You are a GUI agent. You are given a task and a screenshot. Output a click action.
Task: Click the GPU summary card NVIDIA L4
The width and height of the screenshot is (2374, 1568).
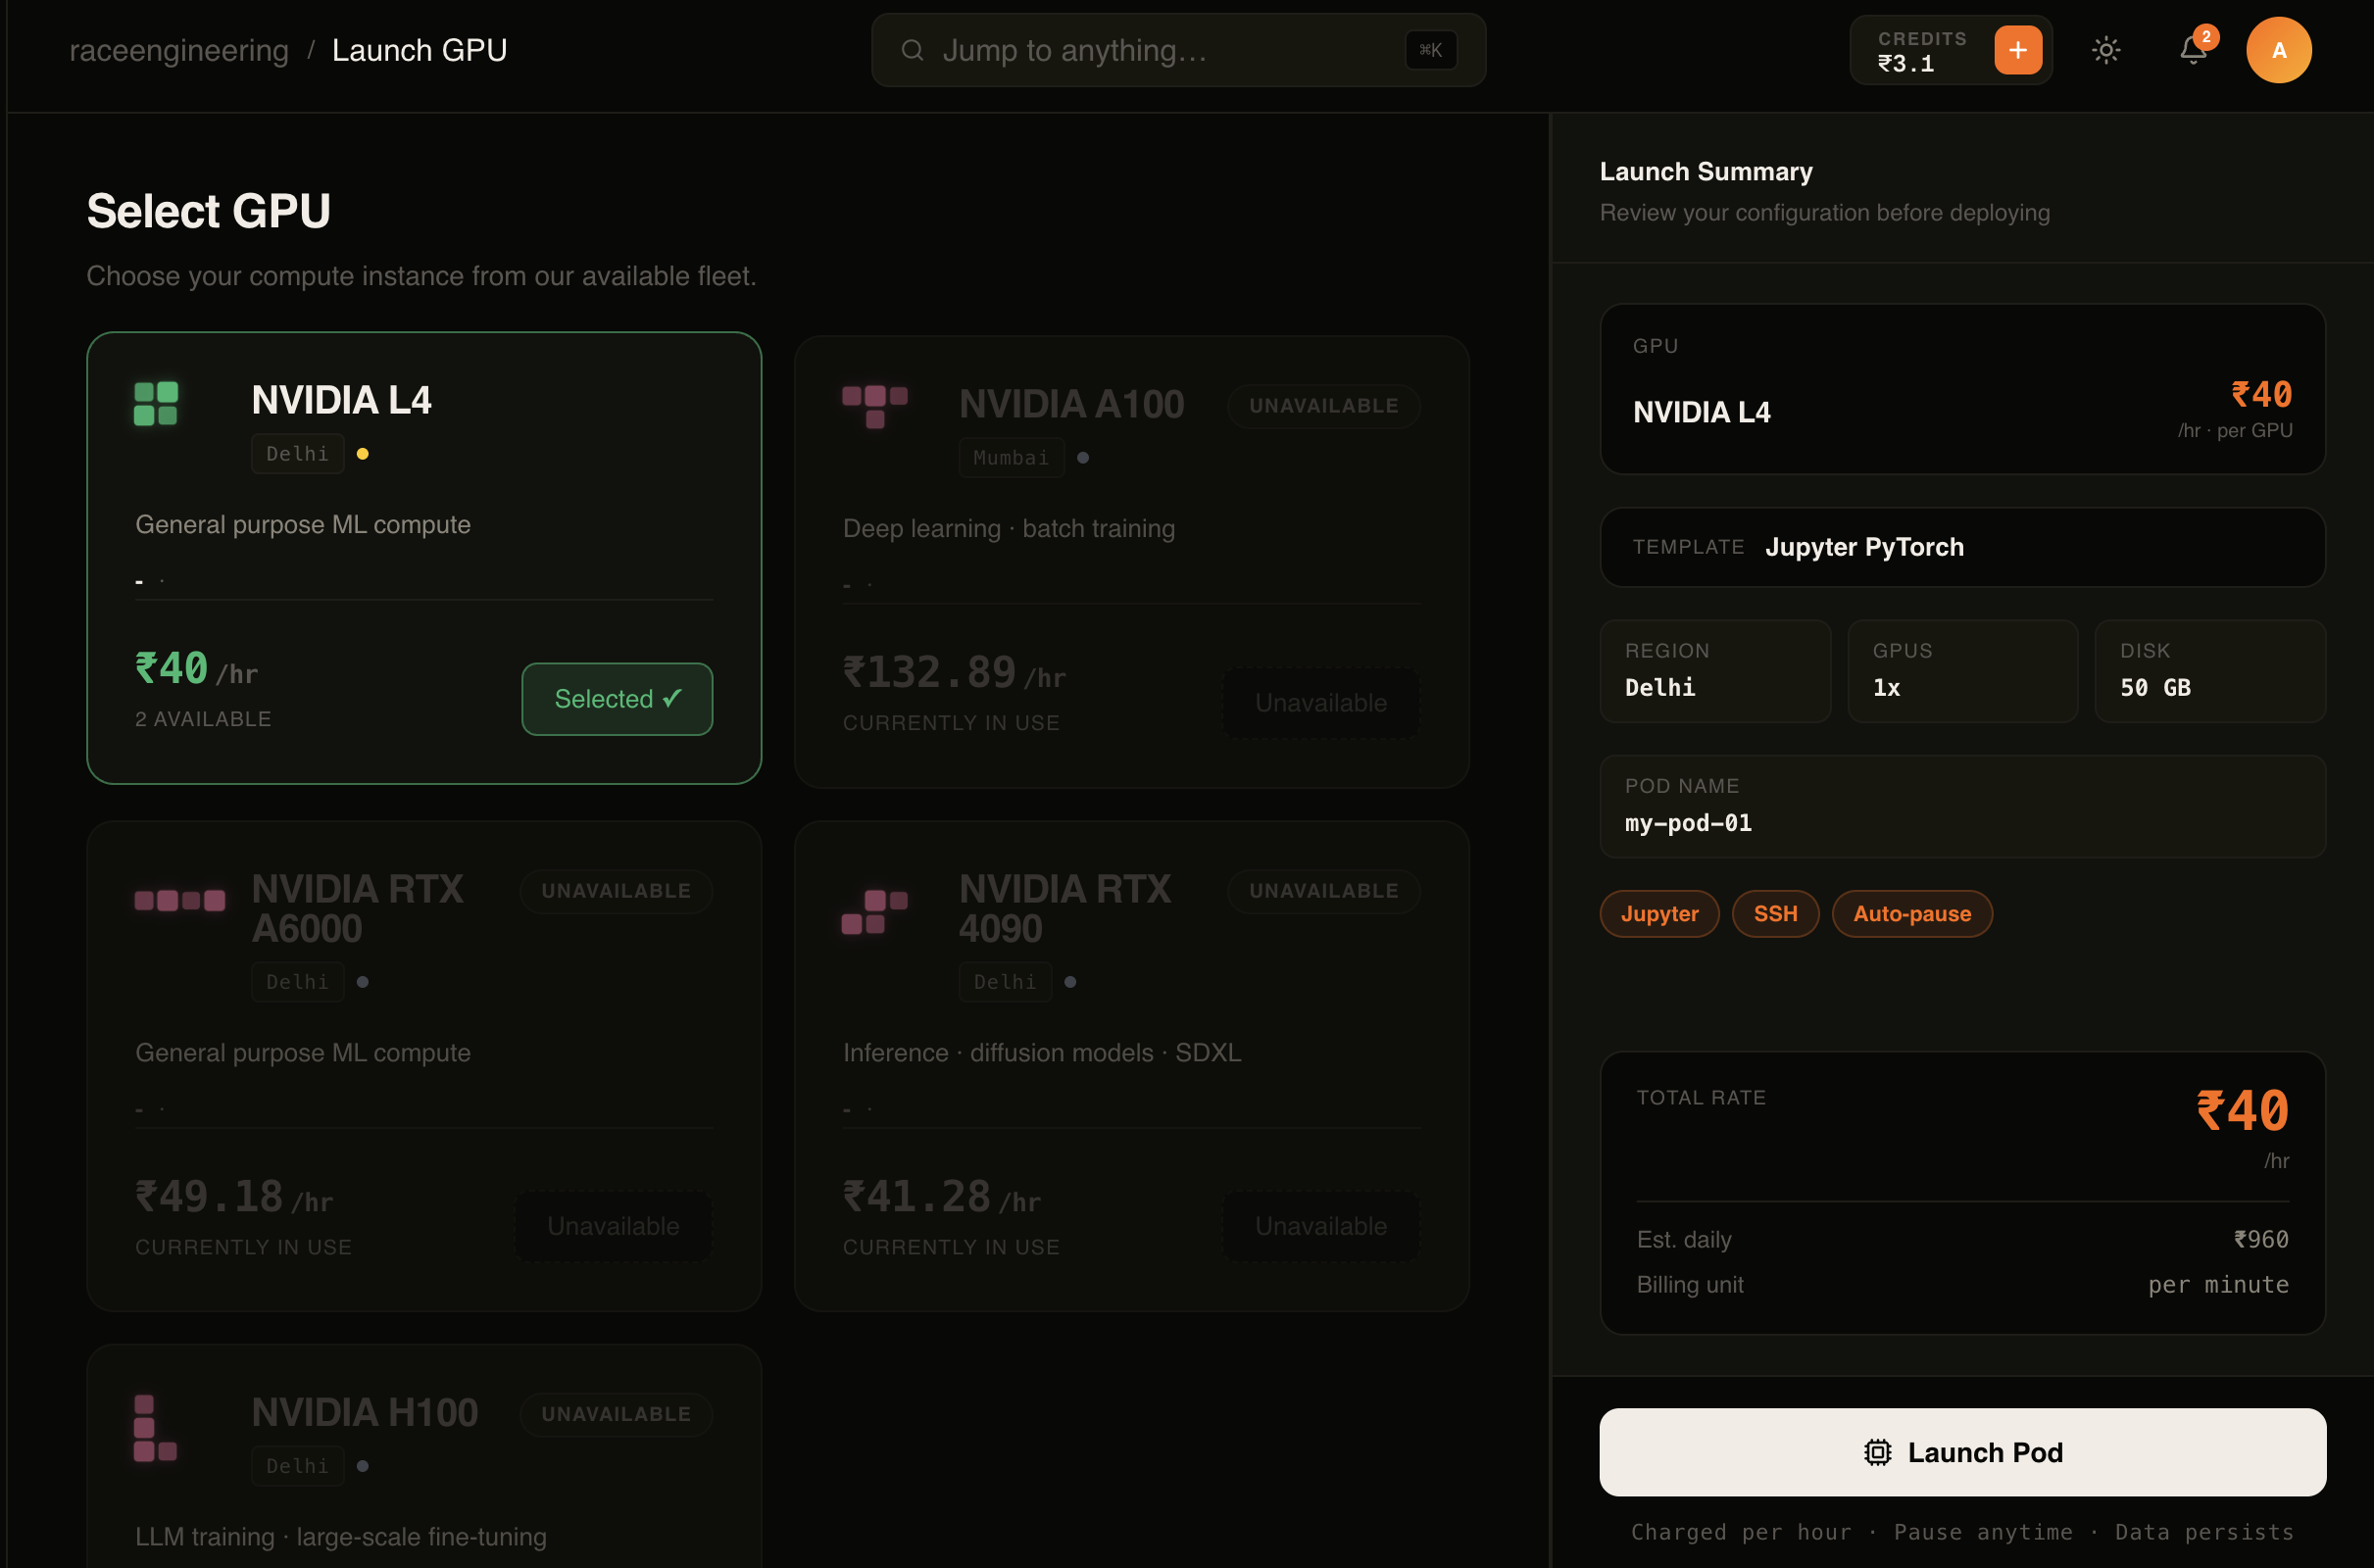1962,389
